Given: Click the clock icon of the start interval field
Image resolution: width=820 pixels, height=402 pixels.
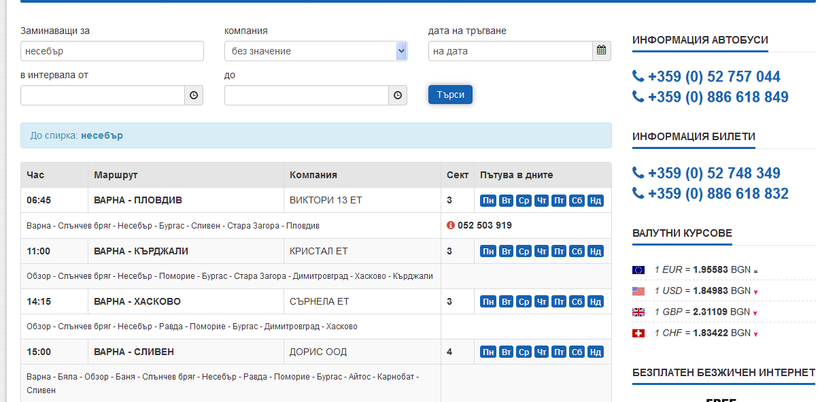Looking at the screenshot, I should click(x=194, y=95).
